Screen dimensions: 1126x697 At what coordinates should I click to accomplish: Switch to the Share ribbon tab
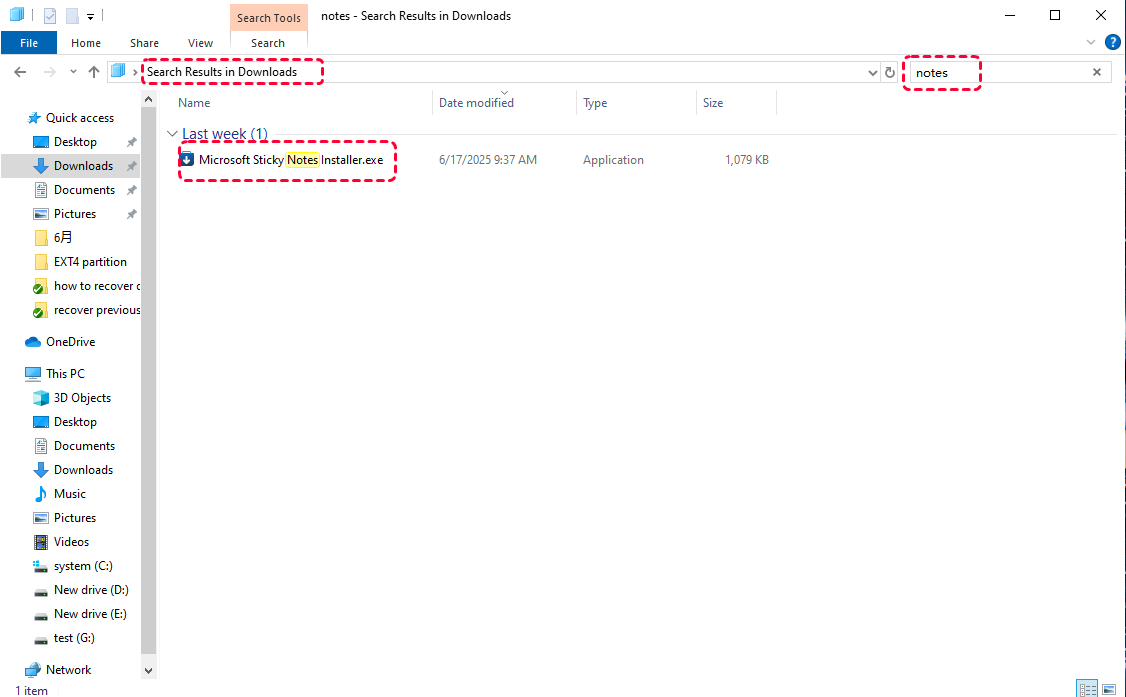[144, 43]
